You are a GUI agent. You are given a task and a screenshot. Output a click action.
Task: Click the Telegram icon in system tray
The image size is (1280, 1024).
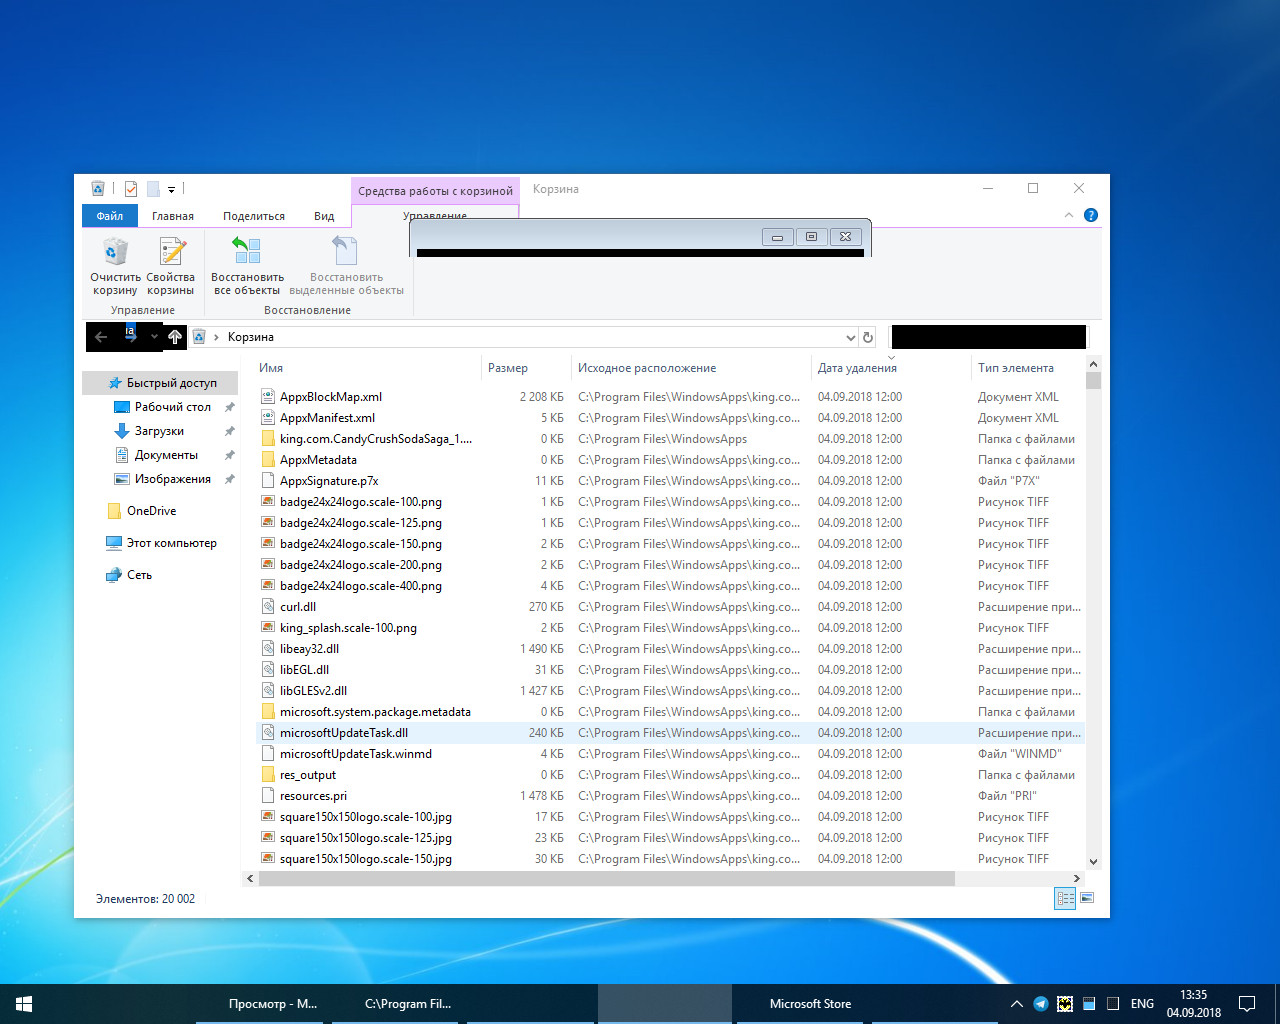point(1041,1004)
